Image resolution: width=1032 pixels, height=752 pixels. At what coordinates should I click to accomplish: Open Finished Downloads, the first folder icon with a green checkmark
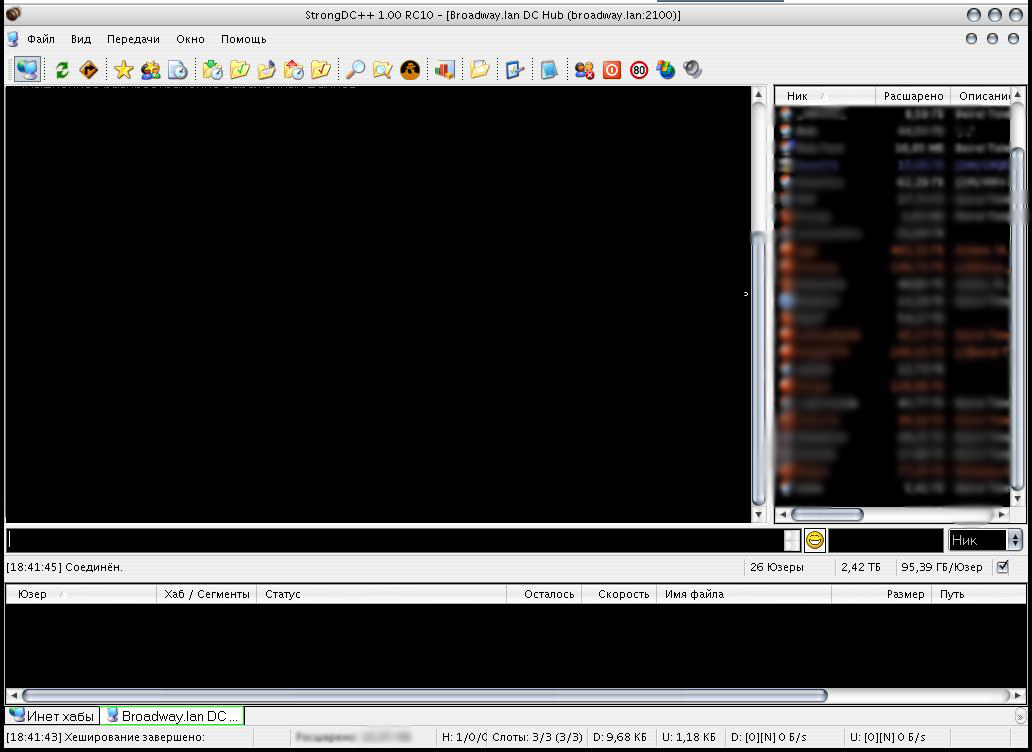240,70
